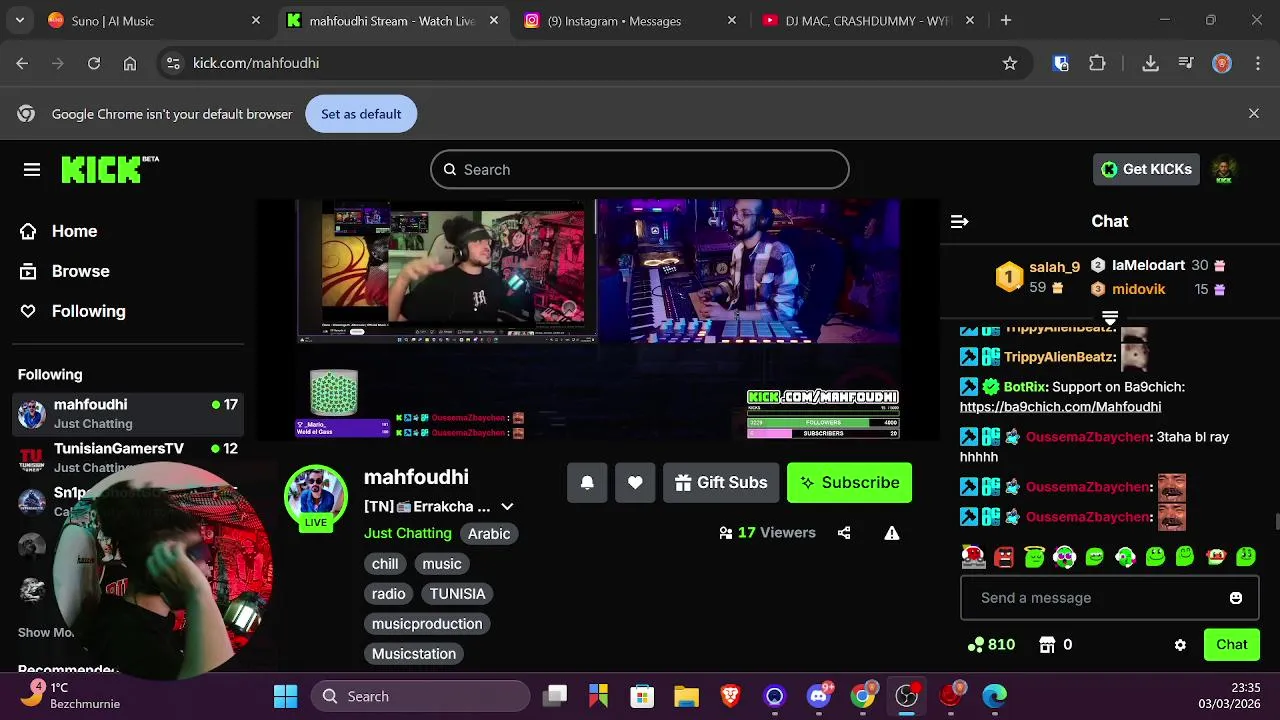Report the stream with the warning icon

[x=892, y=533]
